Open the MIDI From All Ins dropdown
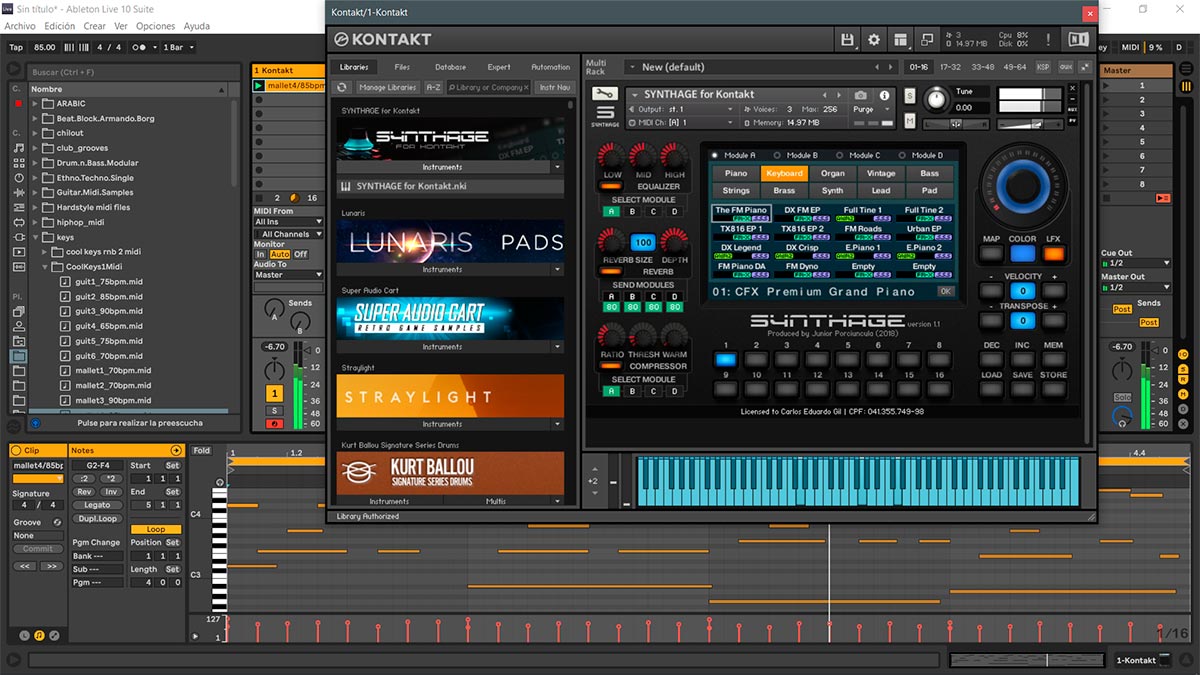1200x675 pixels. click(x=288, y=222)
